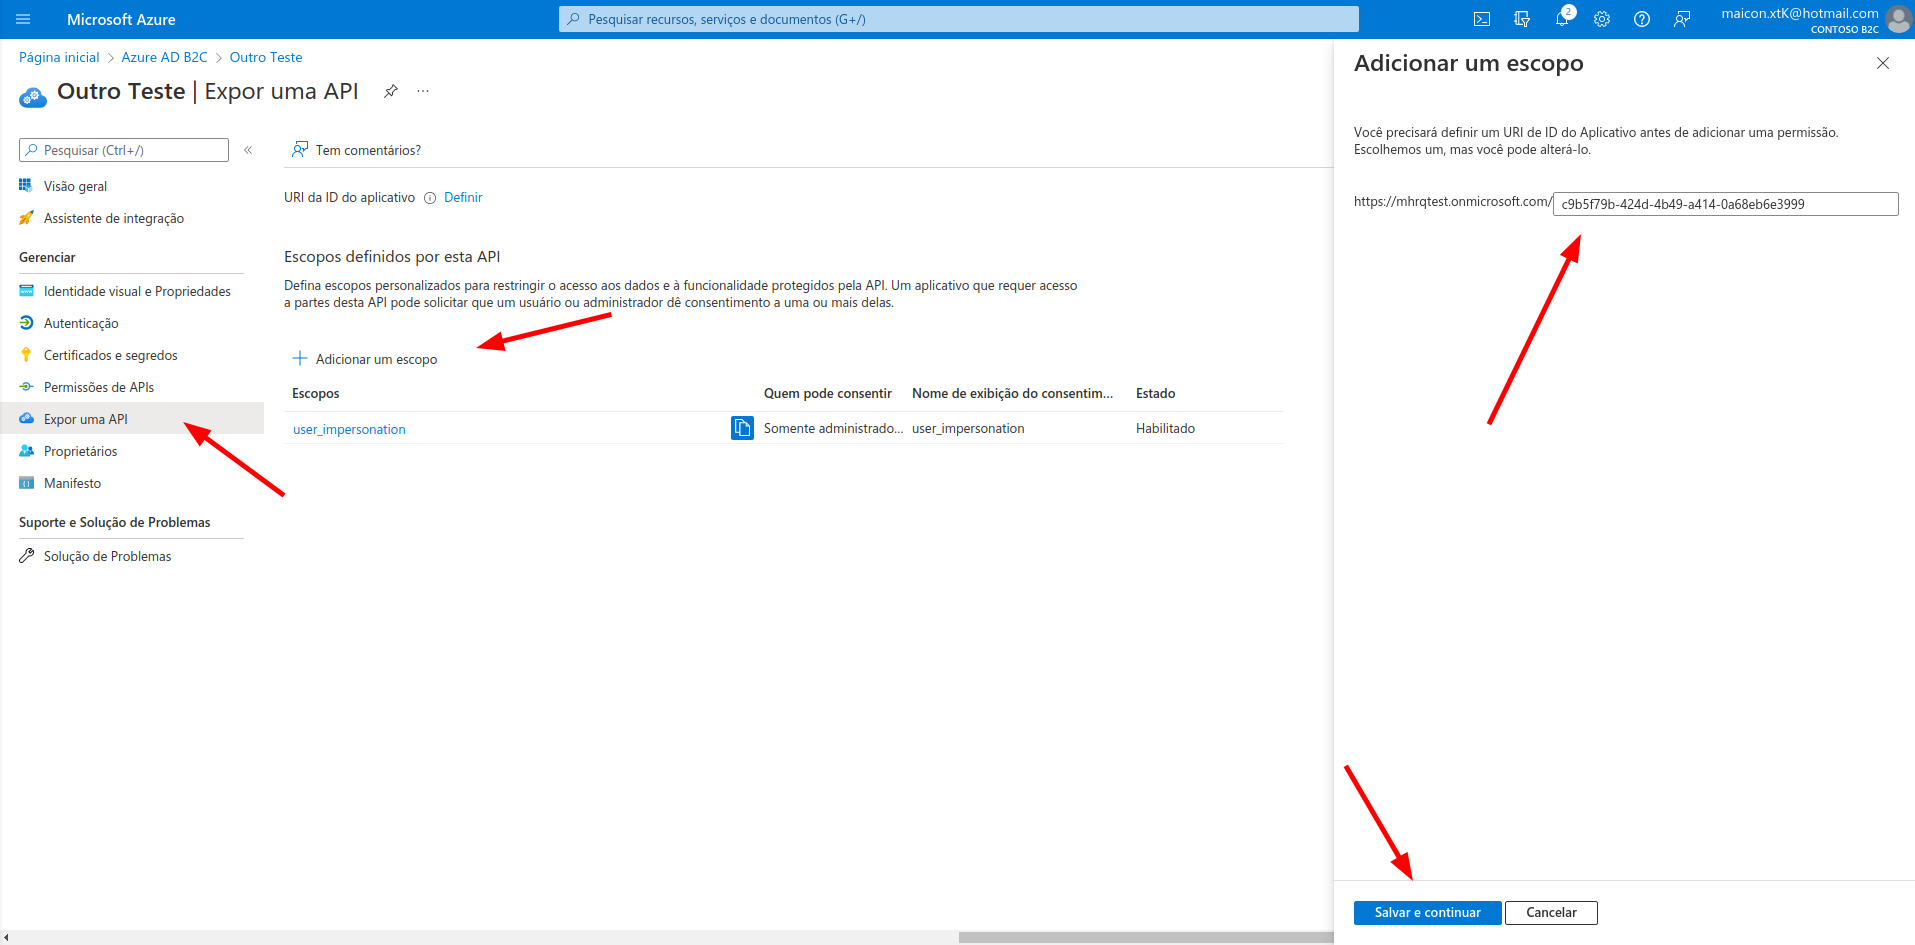The width and height of the screenshot is (1915, 945).
Task: Click Salvar e continuar
Action: pos(1427,913)
